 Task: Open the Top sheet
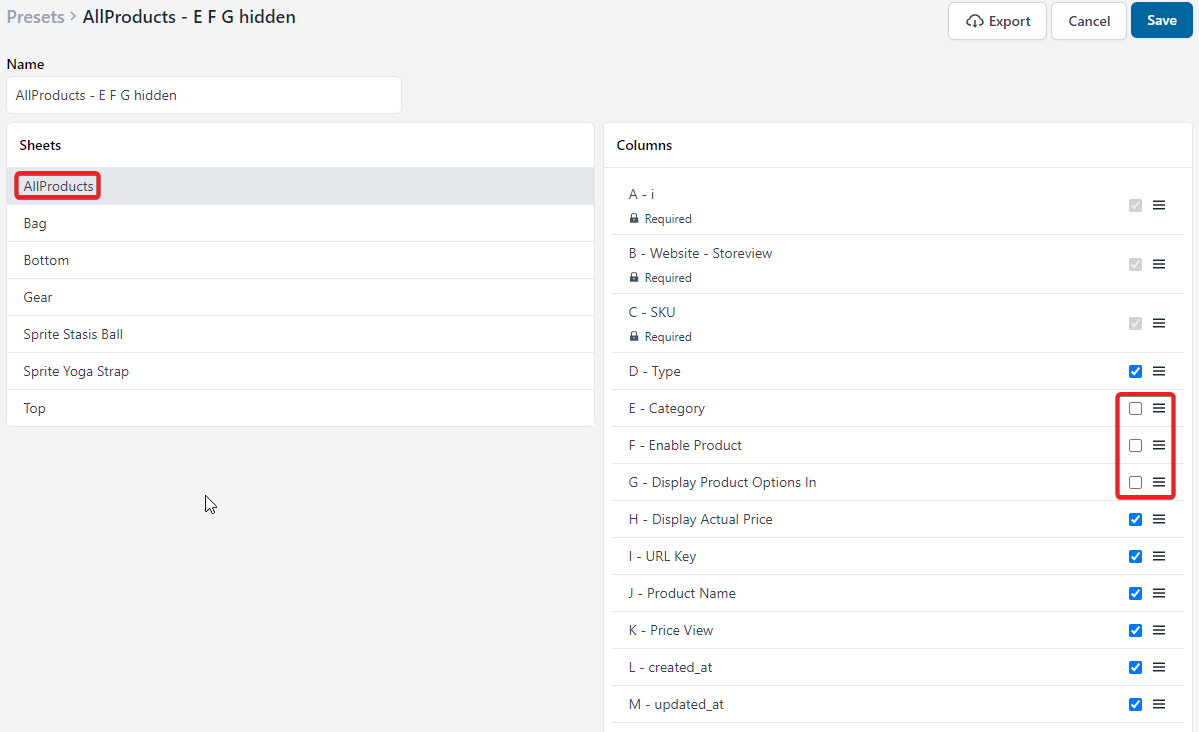(x=301, y=408)
